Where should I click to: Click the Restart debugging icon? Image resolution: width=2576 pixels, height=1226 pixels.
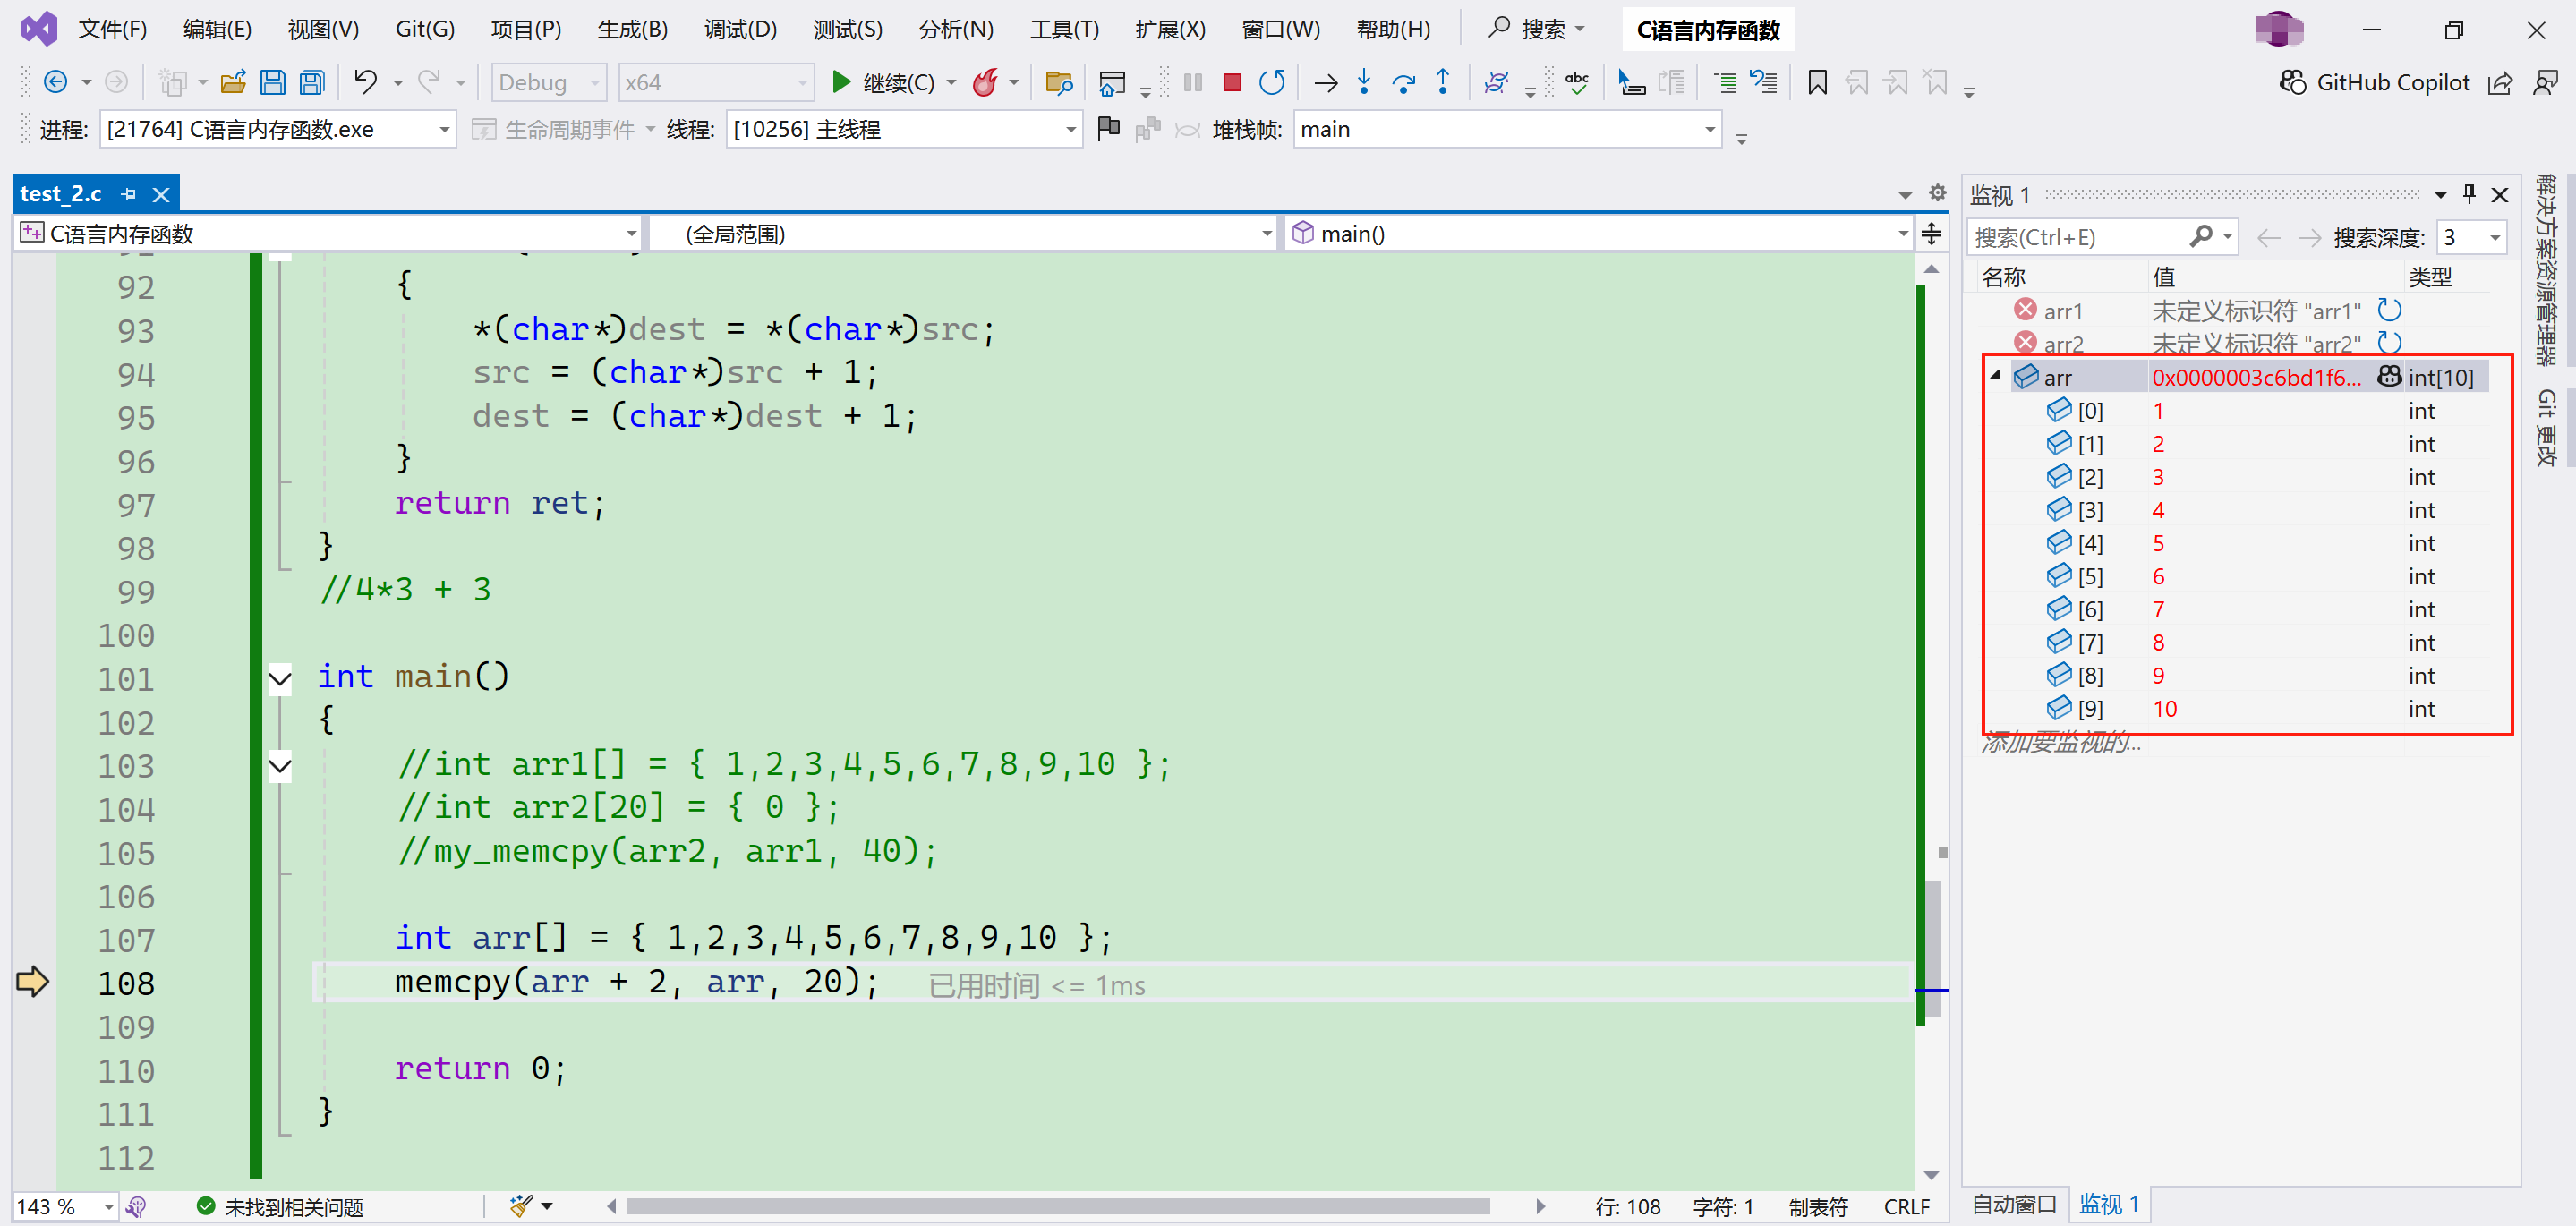(x=1272, y=83)
